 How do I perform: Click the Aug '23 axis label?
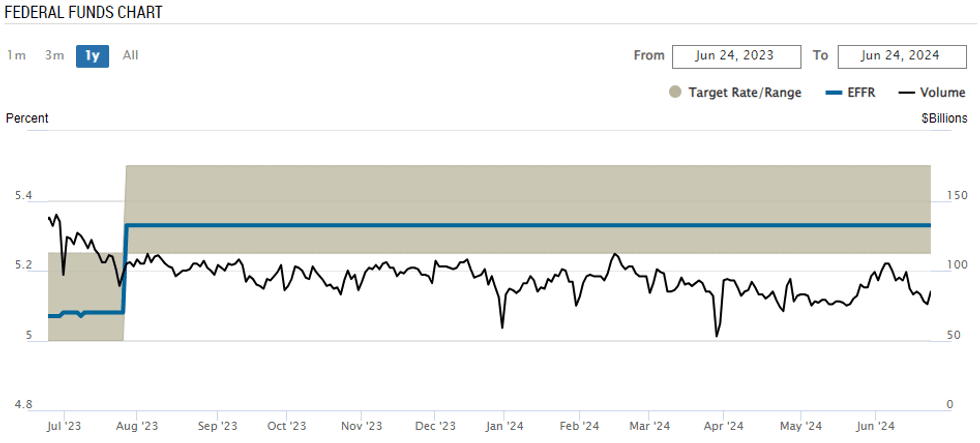pos(137,426)
